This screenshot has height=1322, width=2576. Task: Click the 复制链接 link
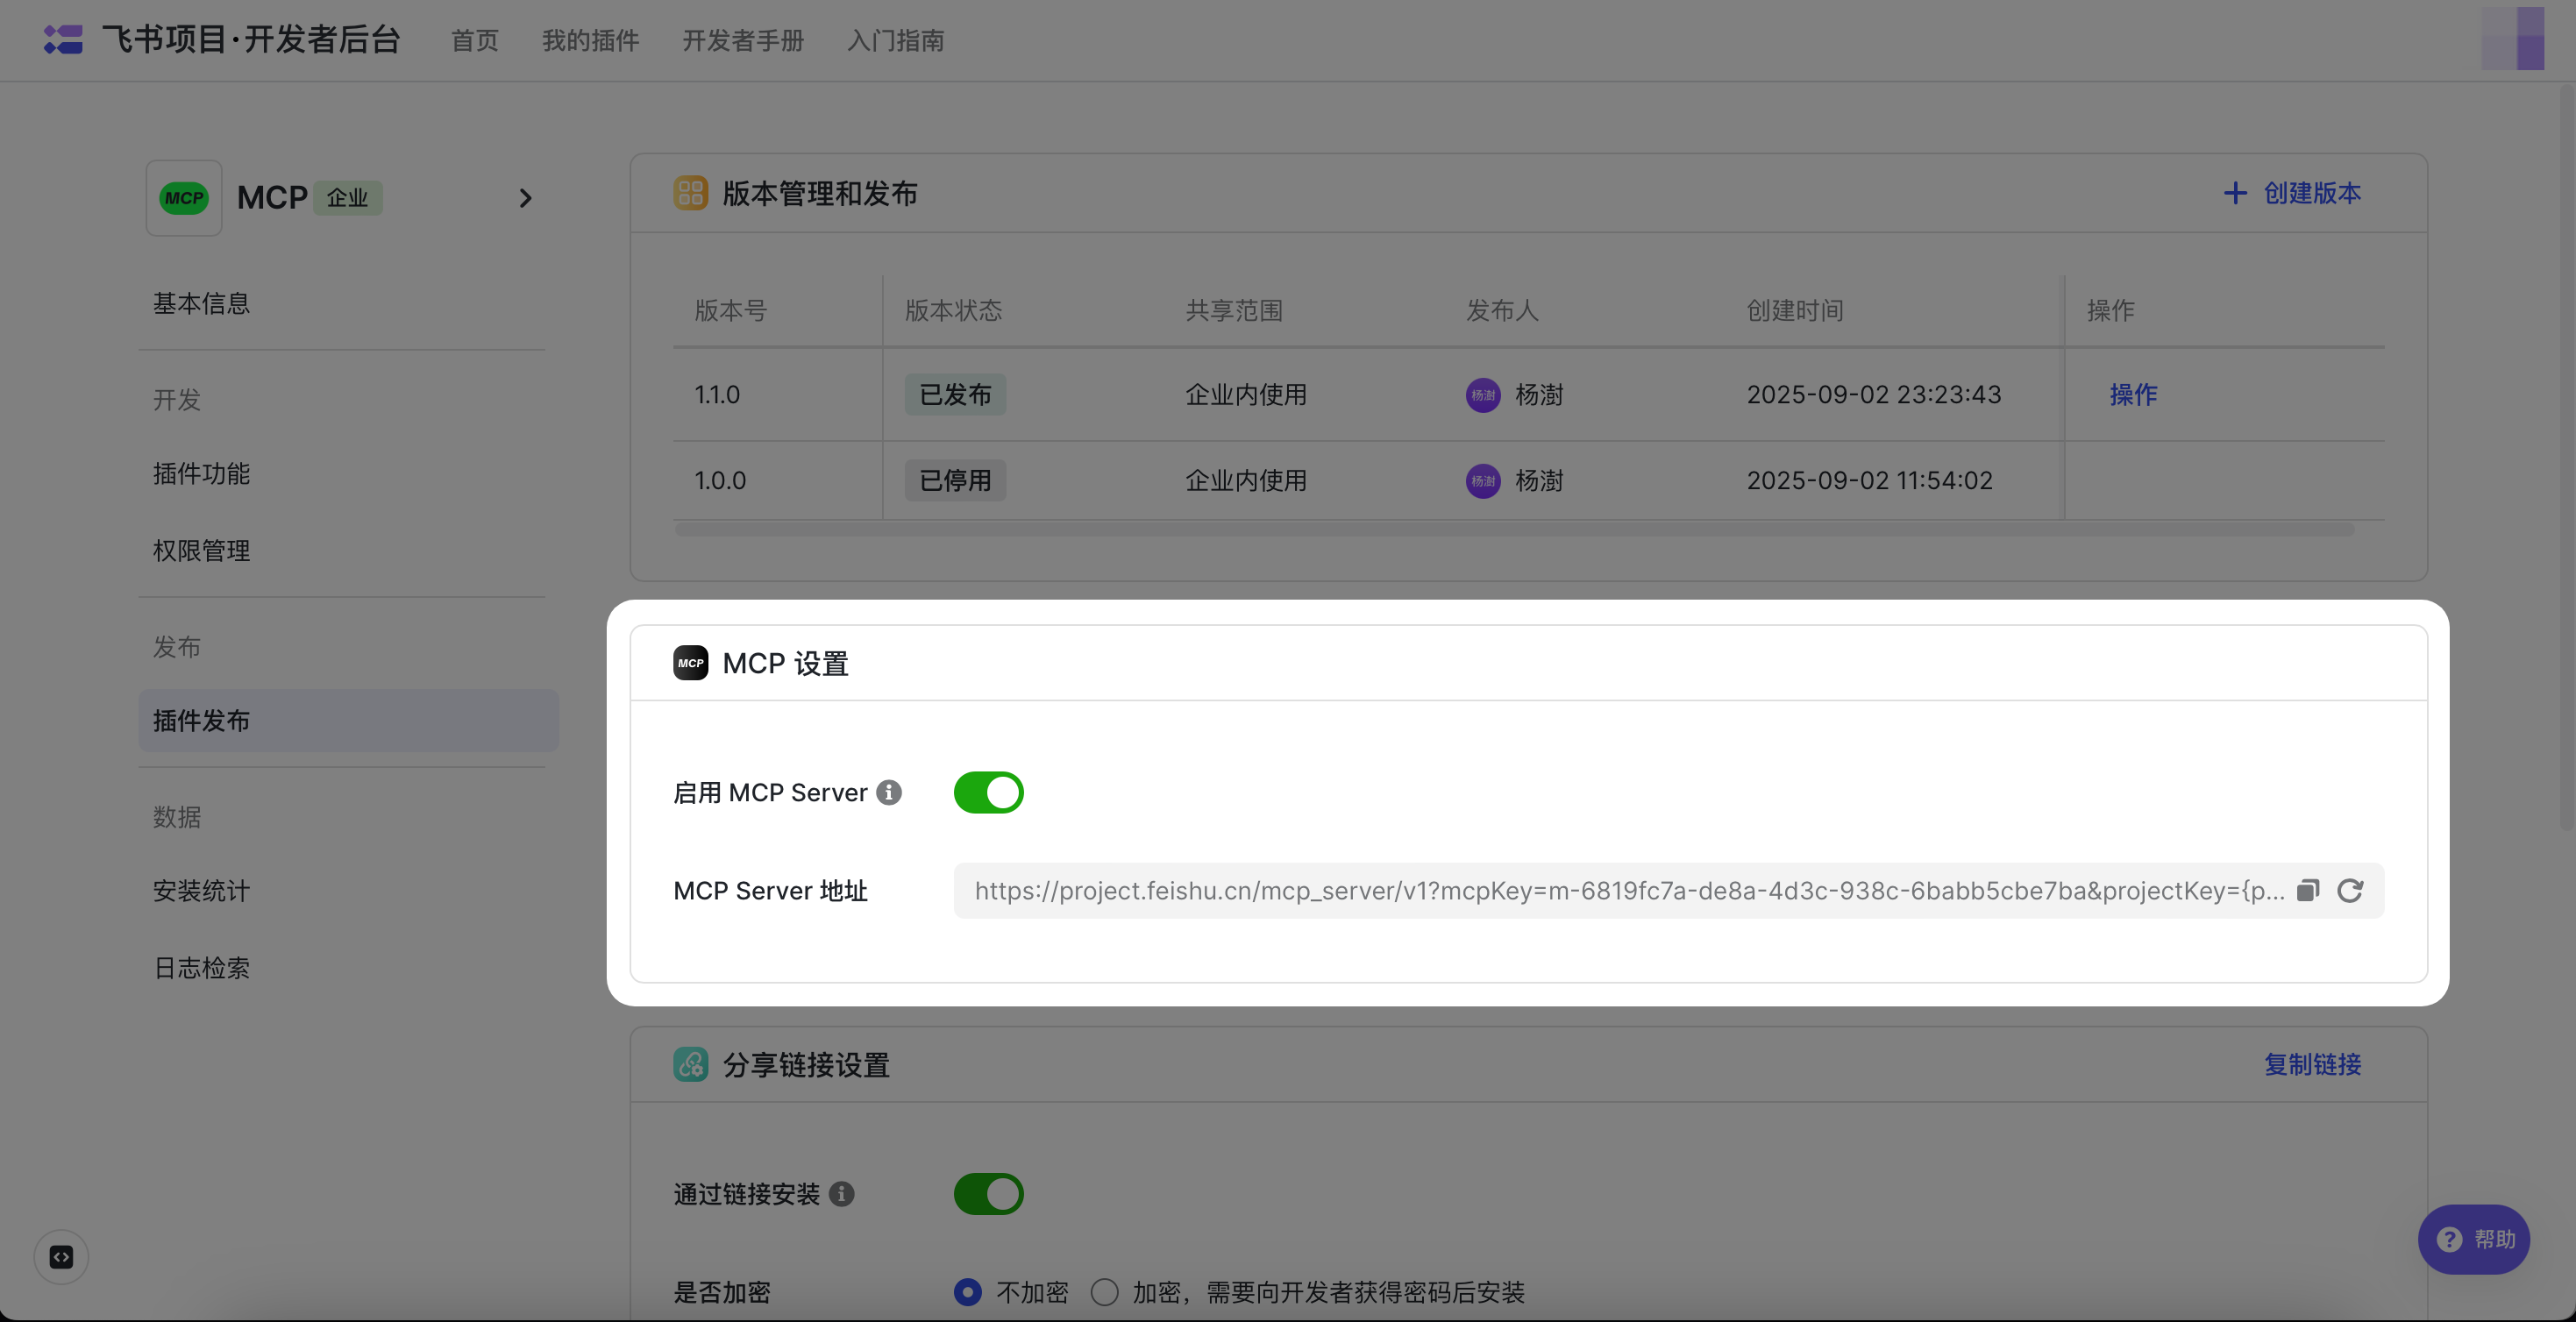[x=2313, y=1064]
